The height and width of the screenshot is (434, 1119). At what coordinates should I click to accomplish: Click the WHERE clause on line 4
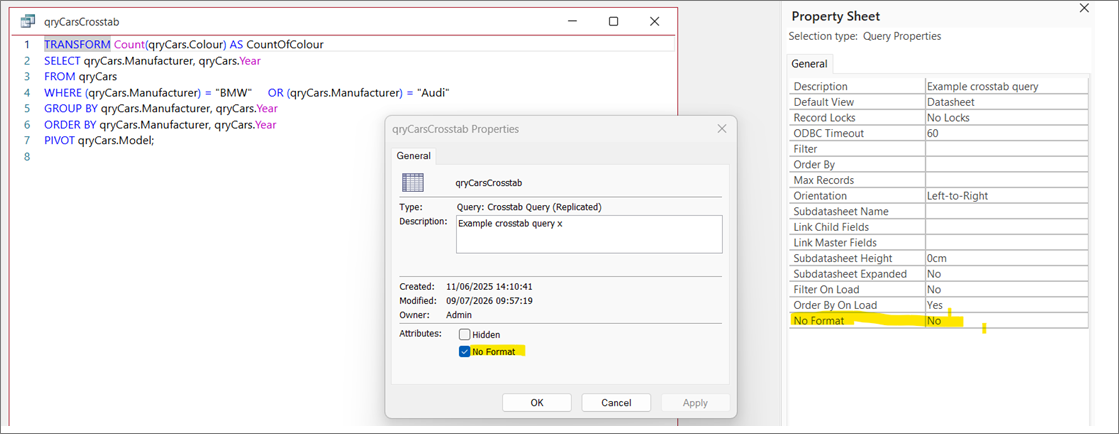coord(247,93)
